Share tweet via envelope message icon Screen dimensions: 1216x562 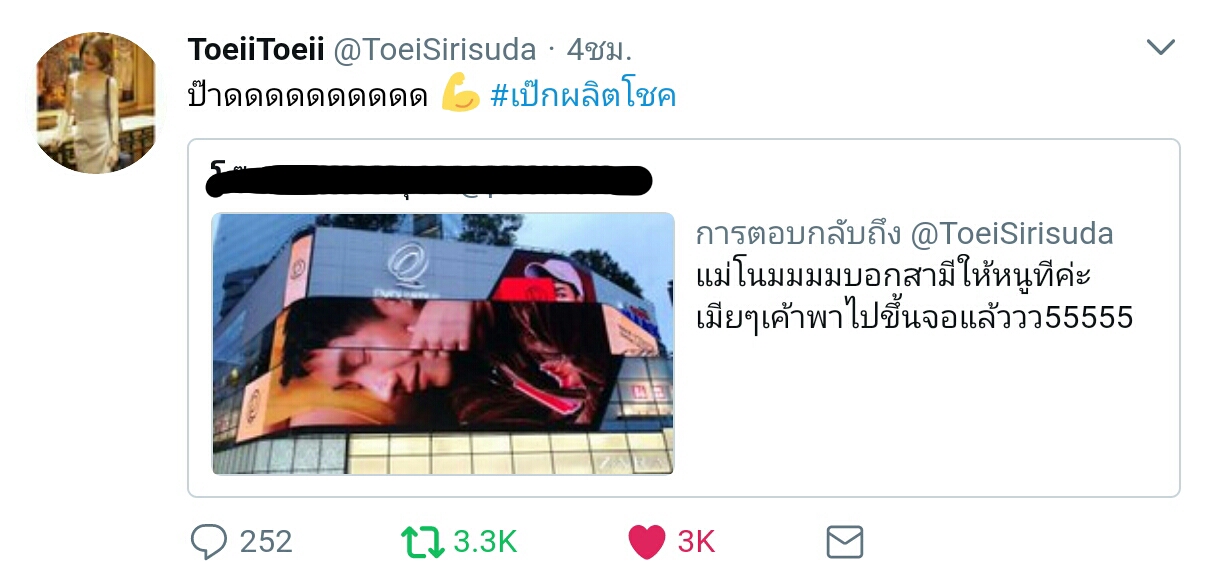pos(845,541)
